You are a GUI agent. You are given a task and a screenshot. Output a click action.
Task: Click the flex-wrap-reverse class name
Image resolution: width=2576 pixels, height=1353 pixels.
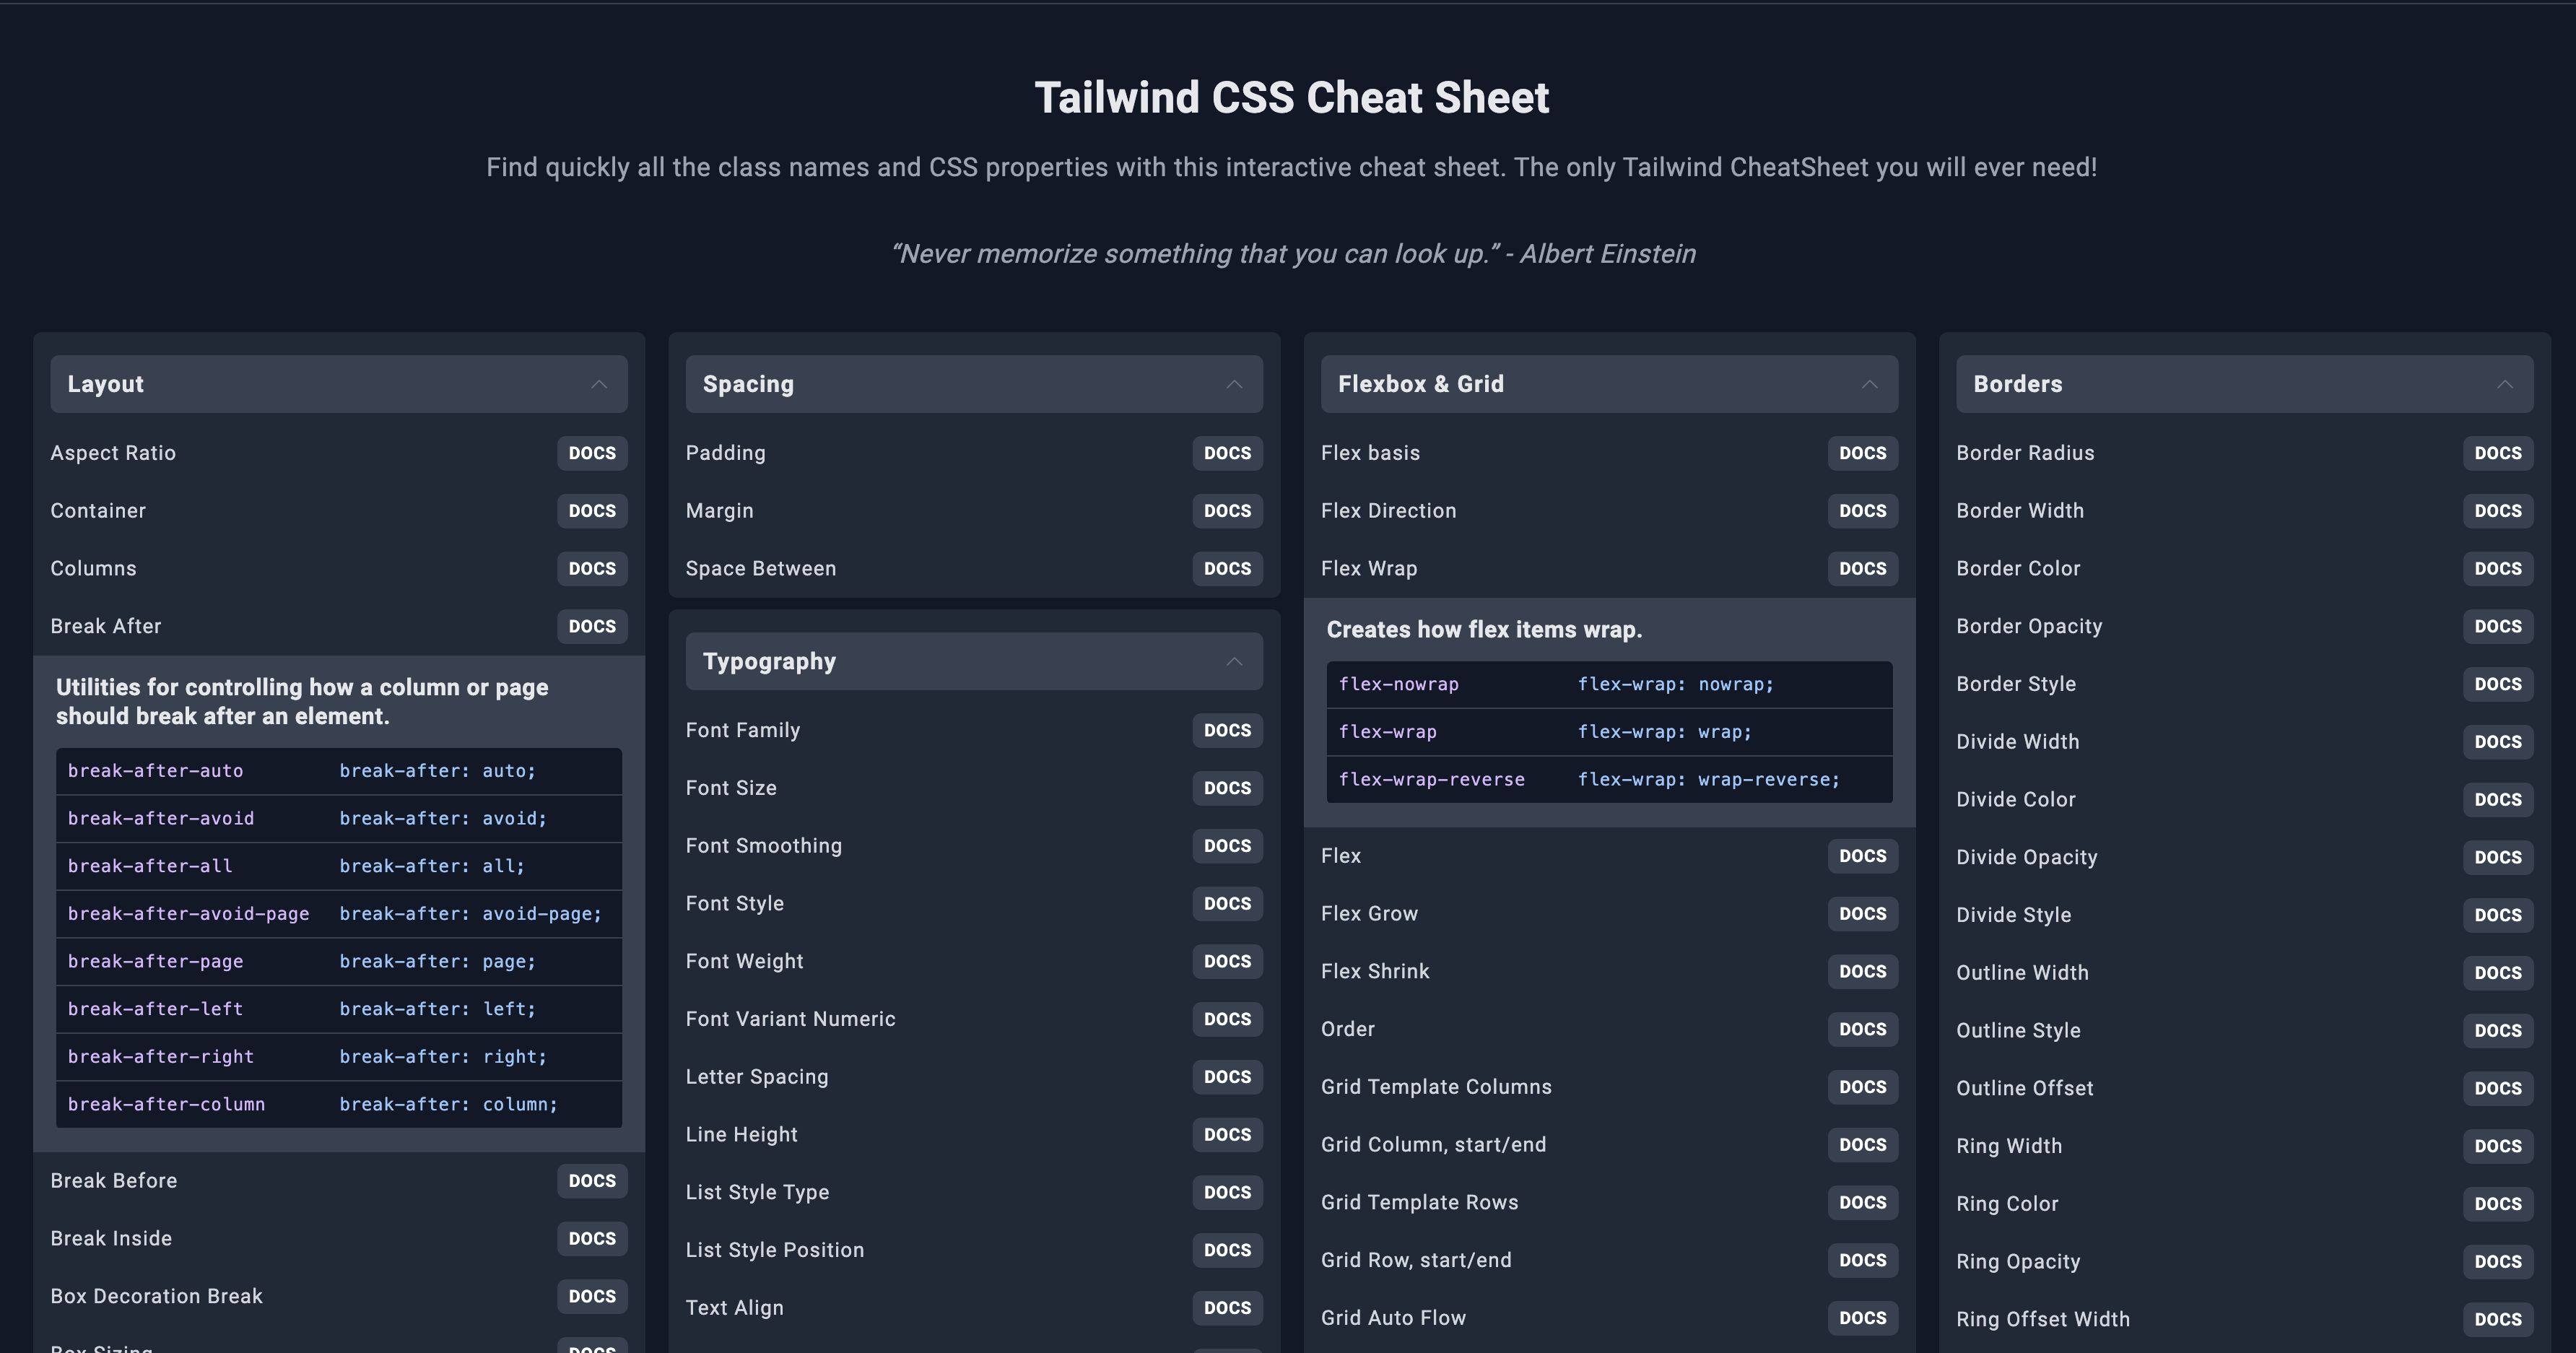pyautogui.click(x=1431, y=780)
